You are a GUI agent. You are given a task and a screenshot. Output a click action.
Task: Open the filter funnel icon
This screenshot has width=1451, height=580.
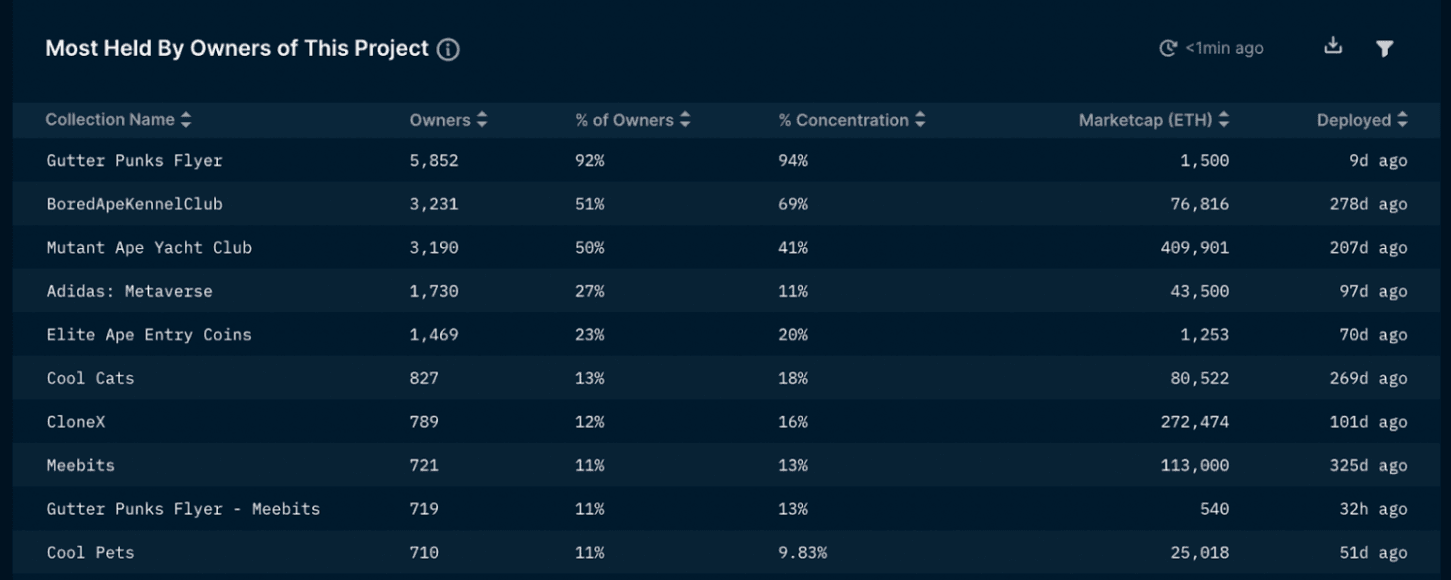point(1384,48)
